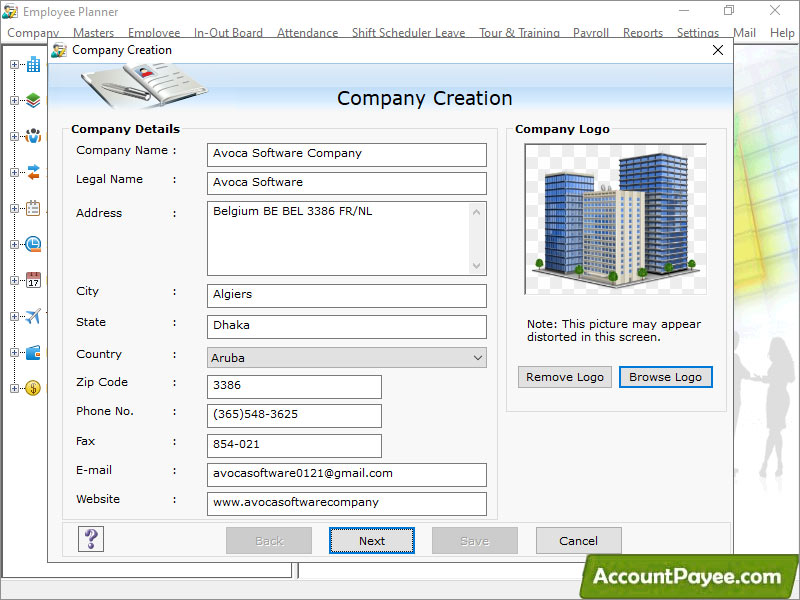Screen dimensions: 800x600
Task: Open the attendance calendar sheet icon
Action: pyautogui.click(x=33, y=208)
